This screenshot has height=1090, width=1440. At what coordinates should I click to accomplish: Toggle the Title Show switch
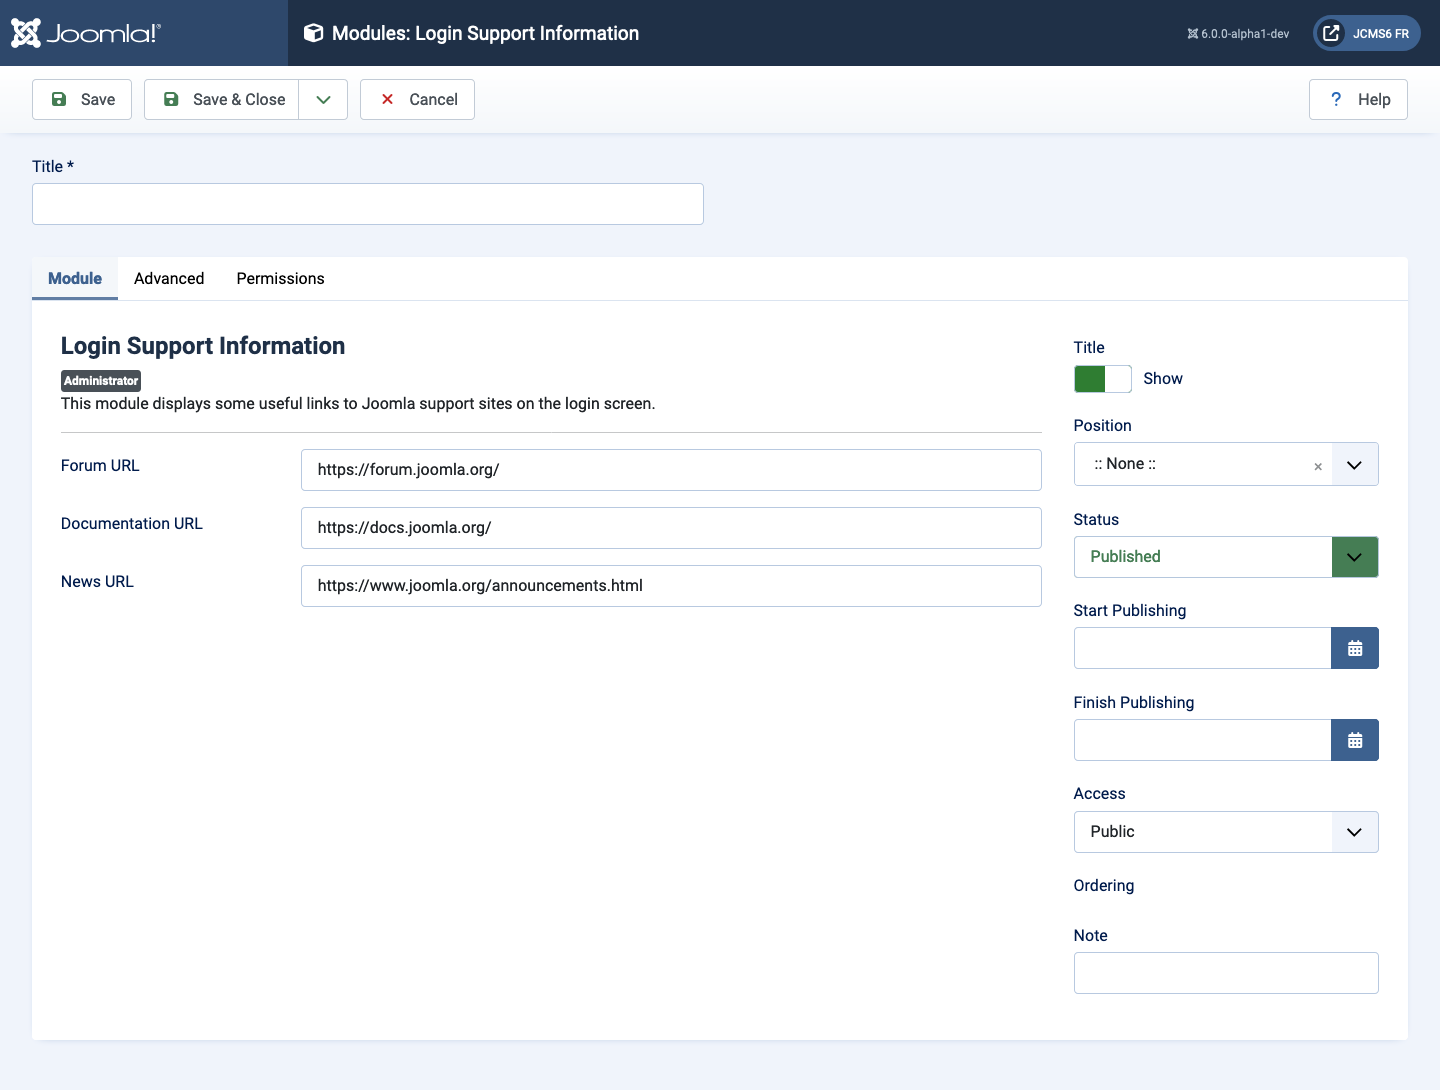click(1103, 379)
